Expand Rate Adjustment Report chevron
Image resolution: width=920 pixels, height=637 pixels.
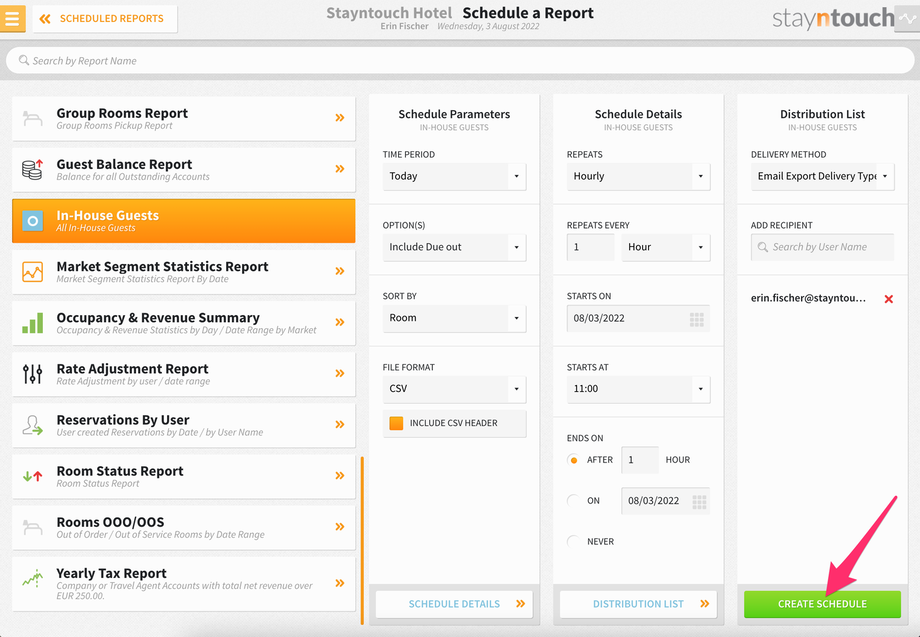340,373
